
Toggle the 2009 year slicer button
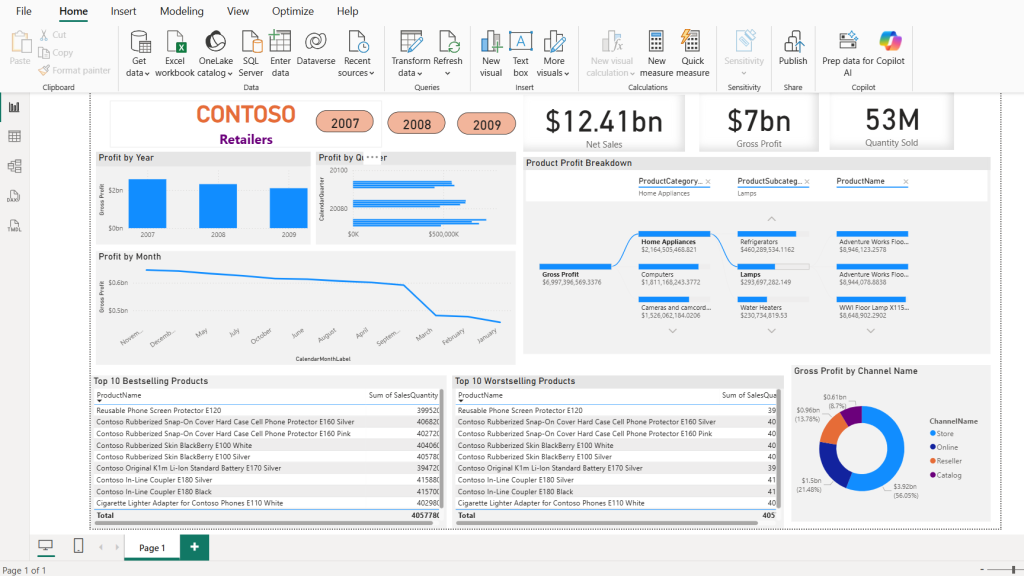(487, 125)
